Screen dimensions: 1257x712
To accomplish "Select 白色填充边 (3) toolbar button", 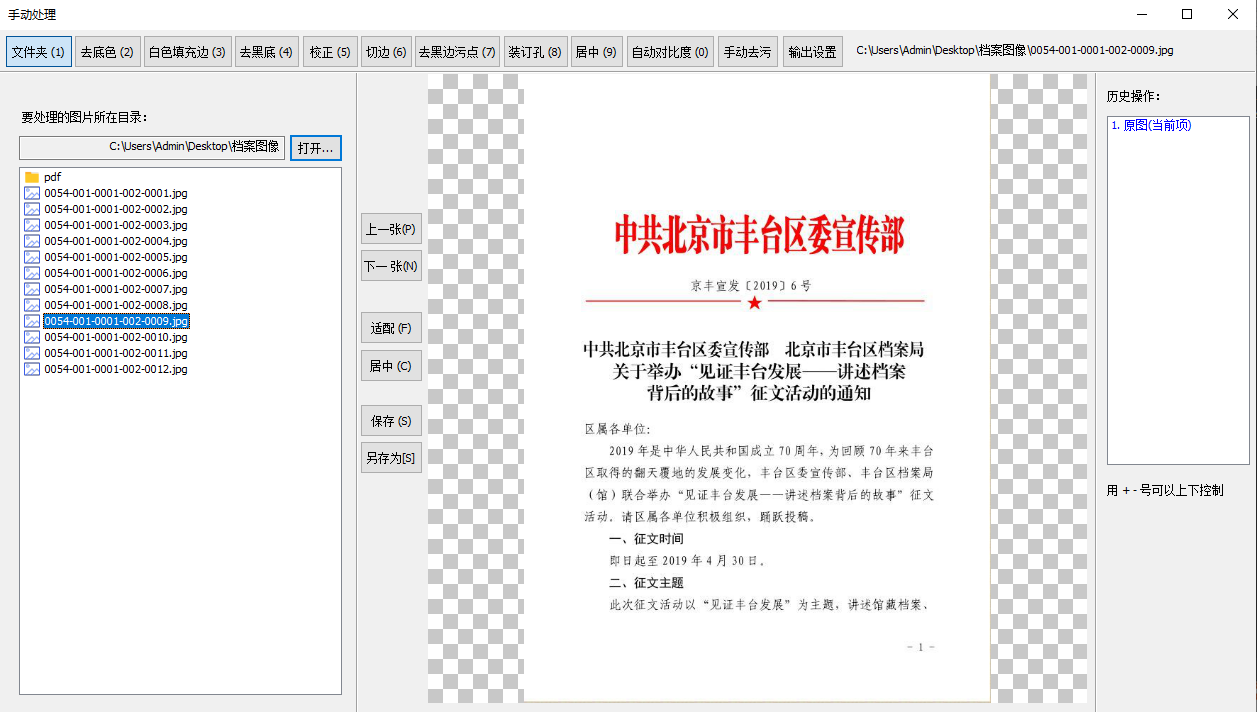I will click(x=187, y=52).
